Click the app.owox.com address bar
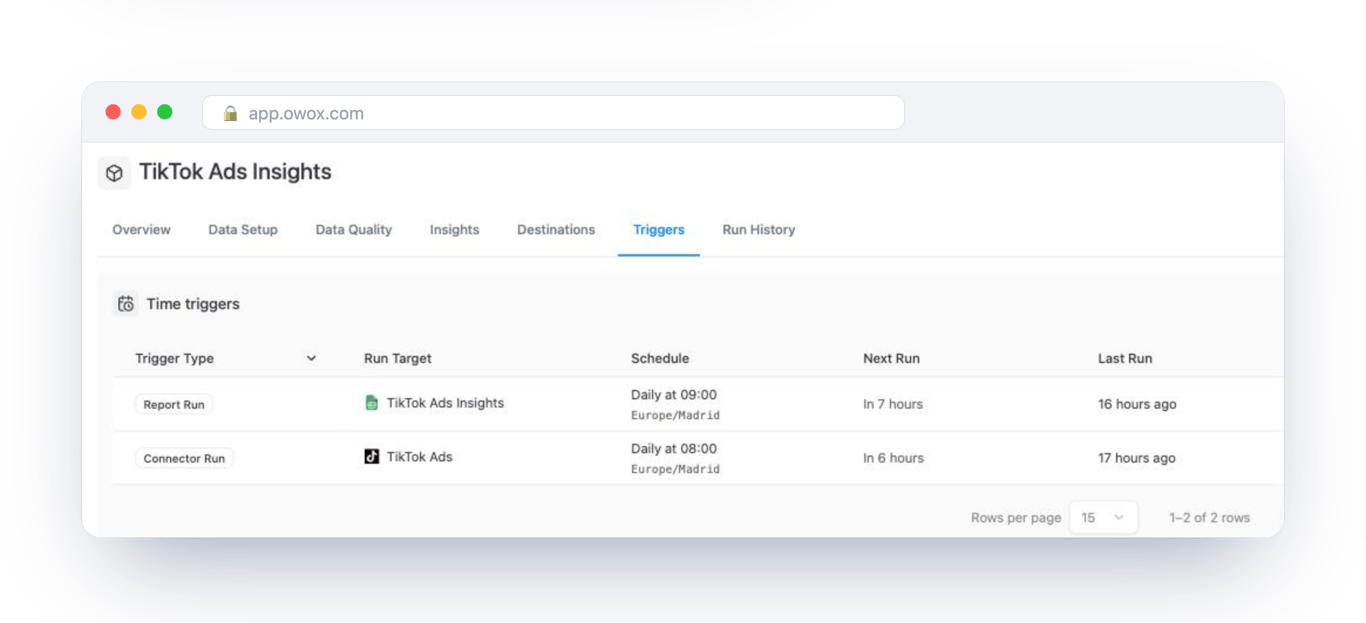 553,113
